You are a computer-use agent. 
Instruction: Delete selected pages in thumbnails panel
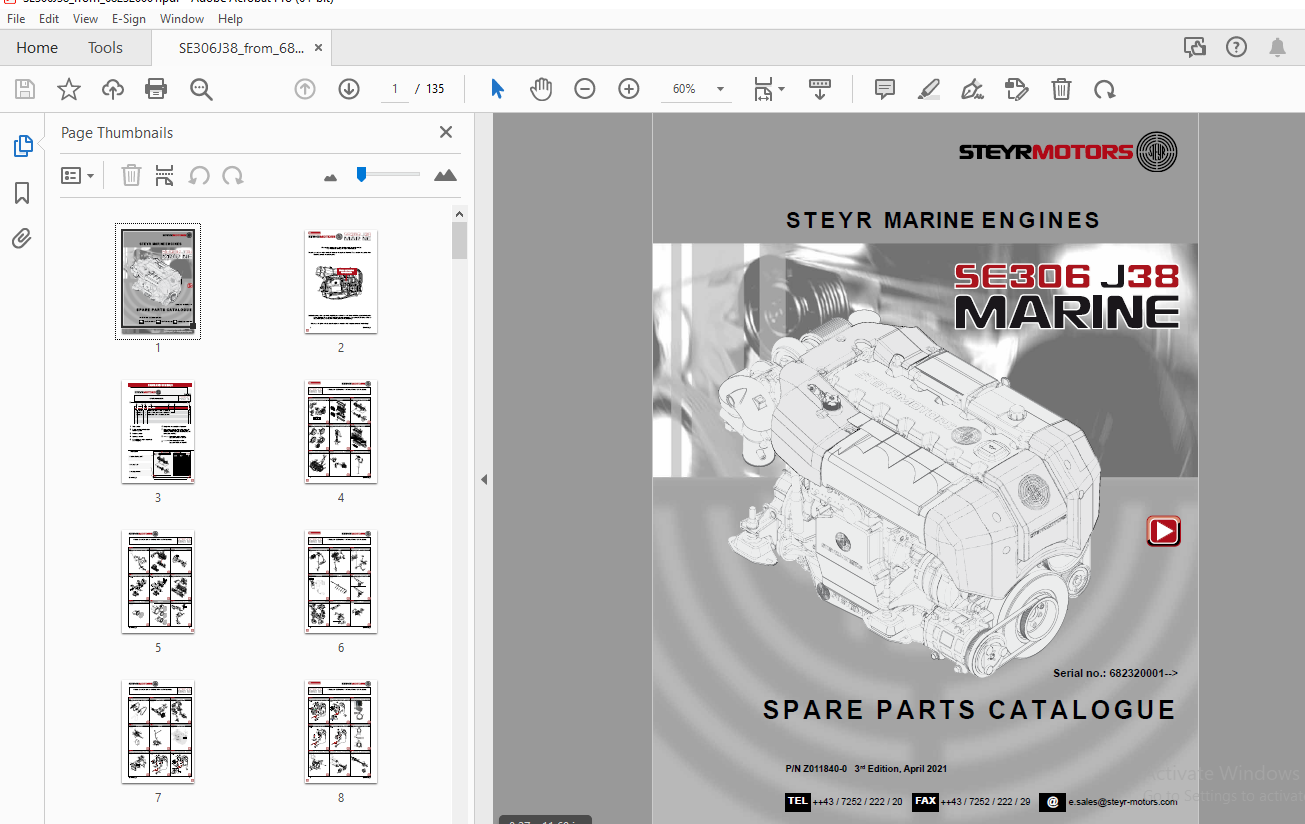pos(131,176)
